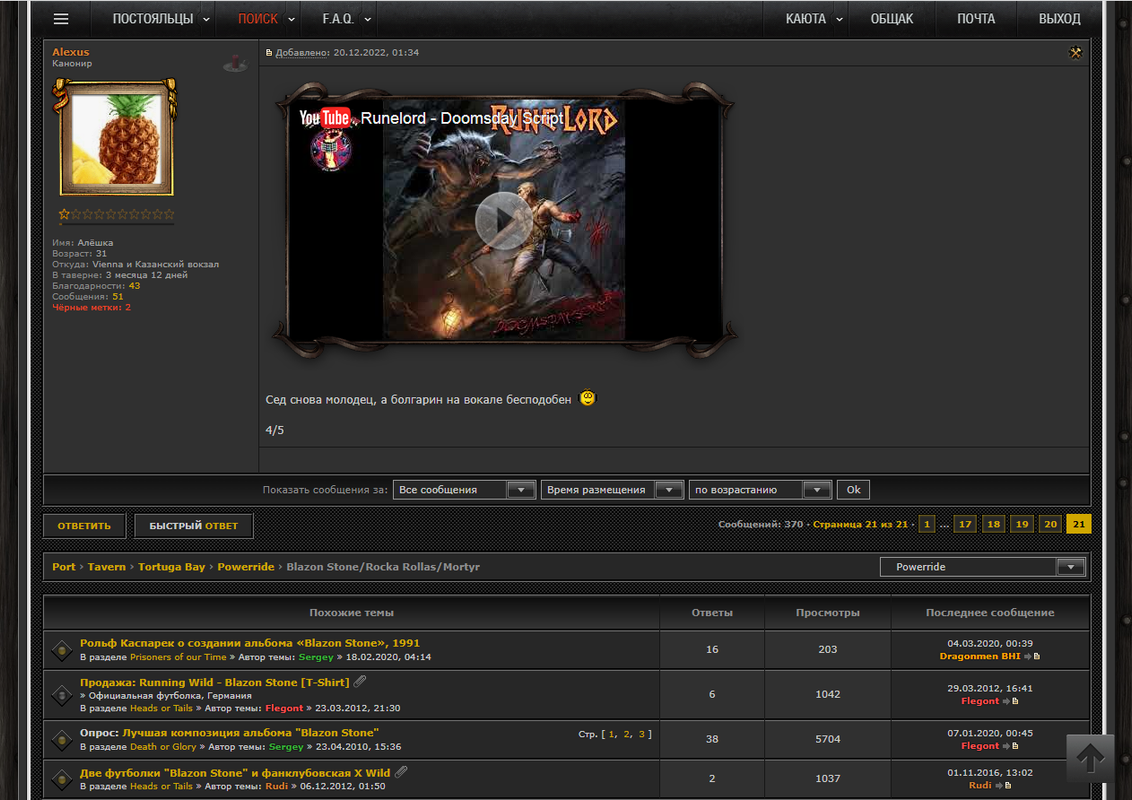This screenshot has height=800, width=1132.
Task: Click the ОТВЕТИТЬ button
Action: coord(84,526)
